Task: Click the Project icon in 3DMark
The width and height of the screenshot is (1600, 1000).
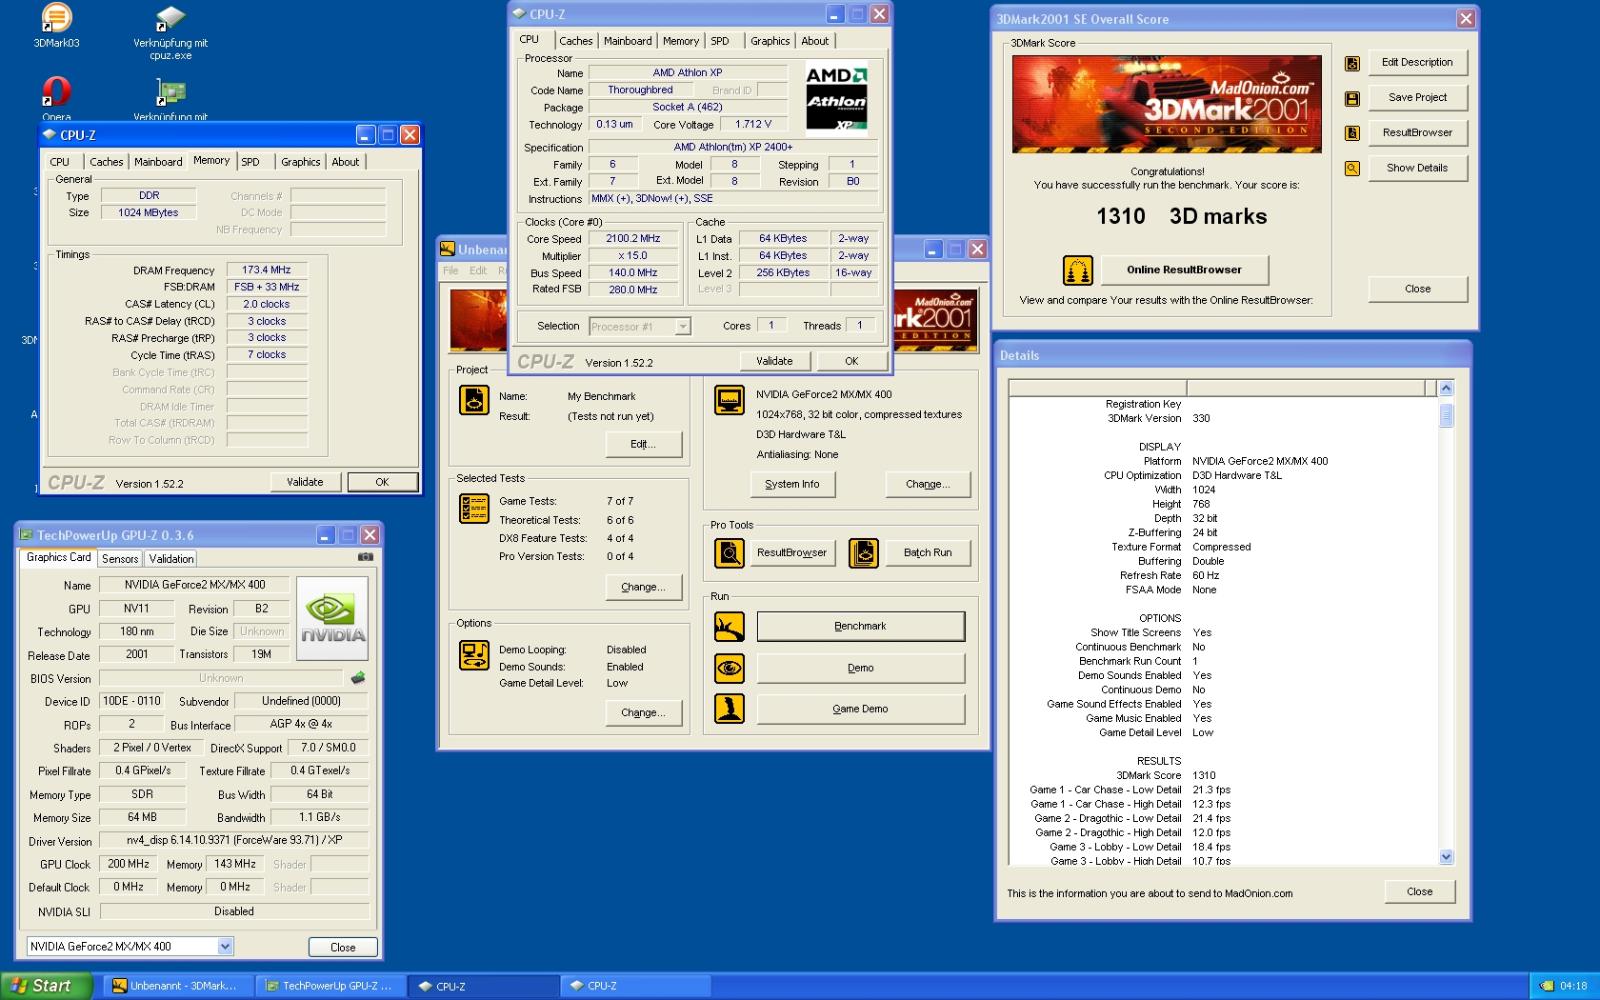Action: click(x=474, y=399)
